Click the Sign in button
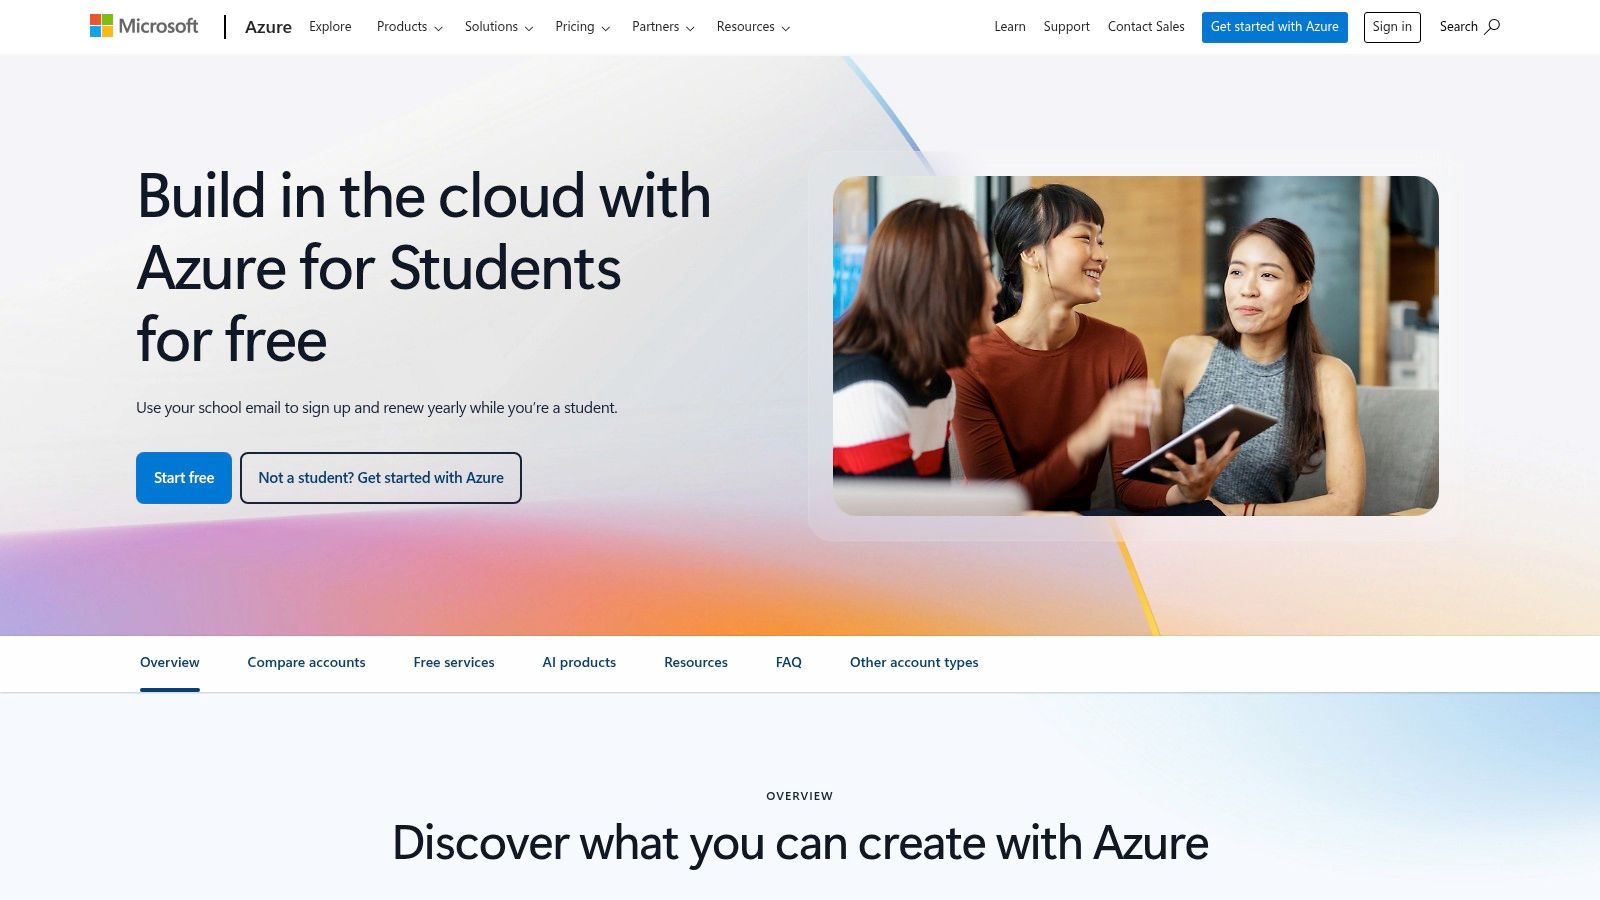The width and height of the screenshot is (1600, 900). pos(1392,27)
